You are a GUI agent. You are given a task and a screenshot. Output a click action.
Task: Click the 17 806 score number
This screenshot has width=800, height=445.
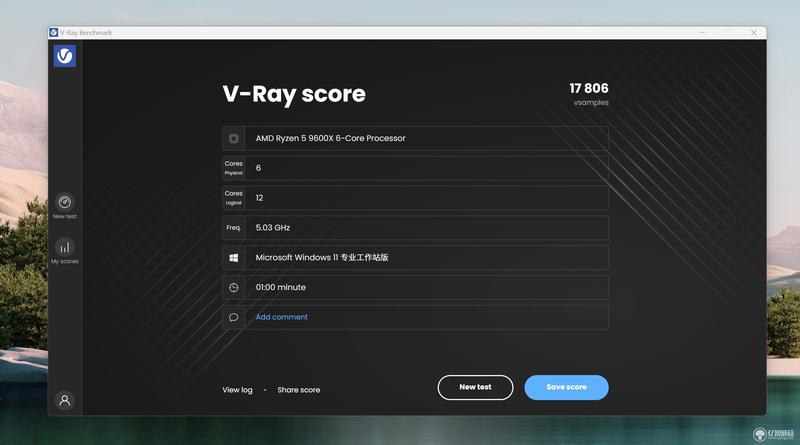pos(589,88)
